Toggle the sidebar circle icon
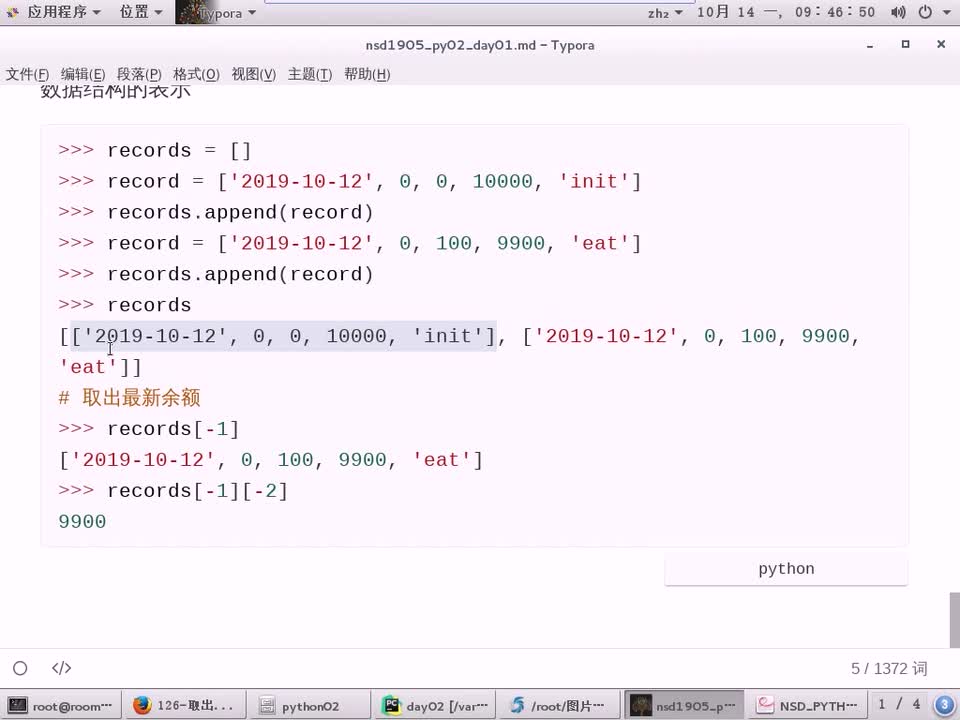The height and width of the screenshot is (720, 960). [x=20, y=668]
